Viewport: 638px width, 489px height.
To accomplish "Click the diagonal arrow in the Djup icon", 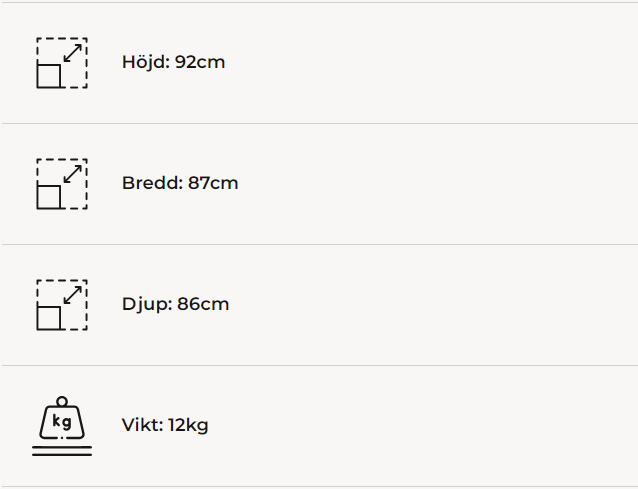I will click(x=72, y=294).
